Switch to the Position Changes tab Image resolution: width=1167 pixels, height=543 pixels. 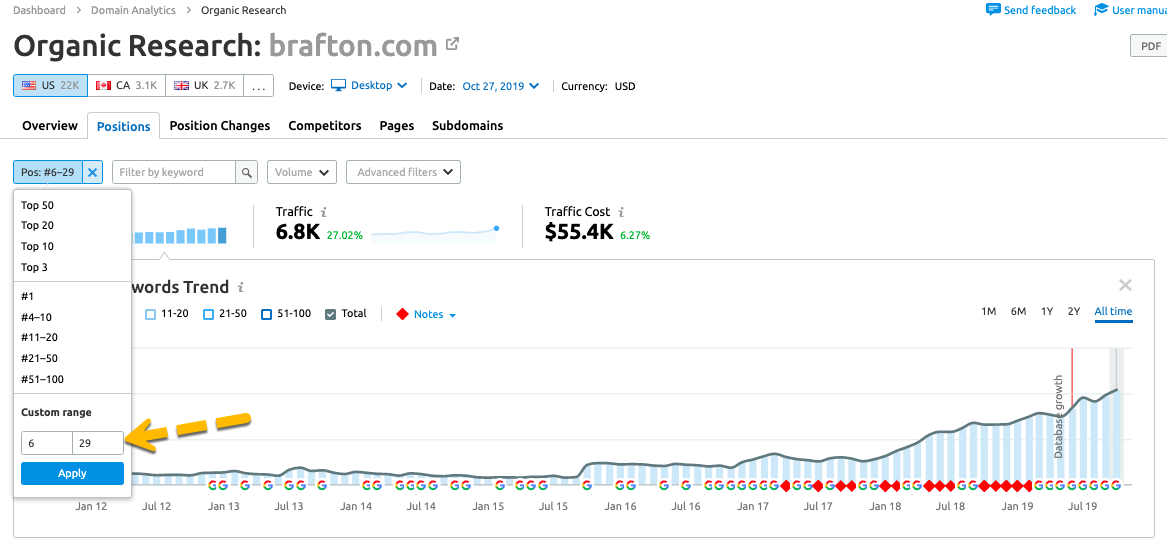(x=219, y=126)
